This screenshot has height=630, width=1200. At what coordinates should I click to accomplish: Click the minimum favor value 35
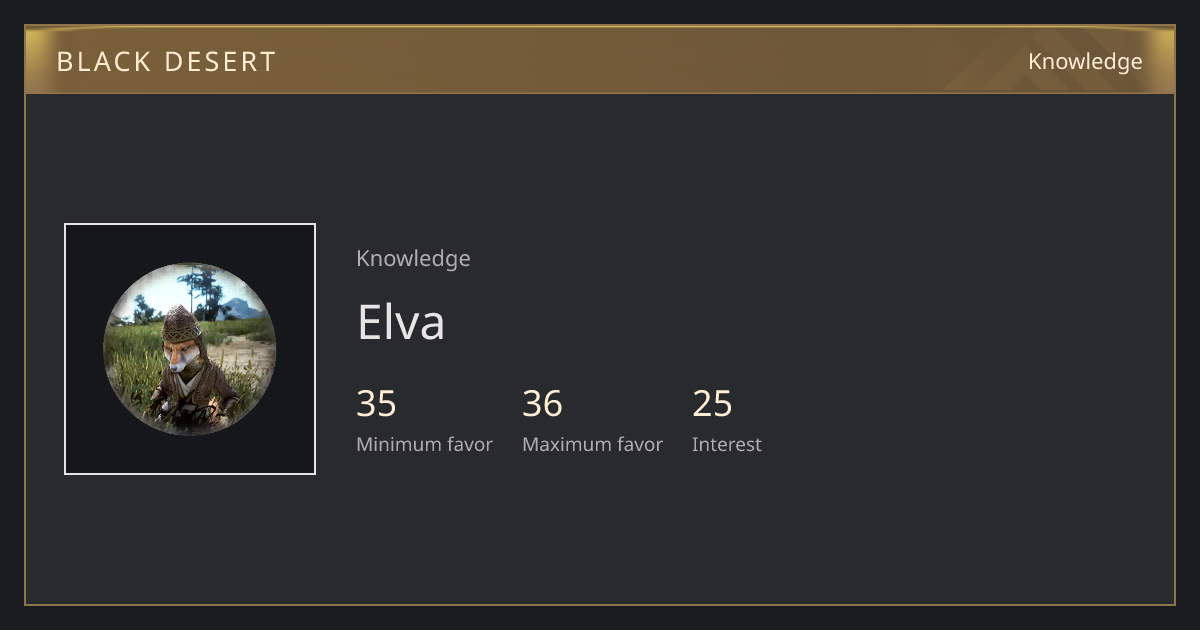click(376, 404)
